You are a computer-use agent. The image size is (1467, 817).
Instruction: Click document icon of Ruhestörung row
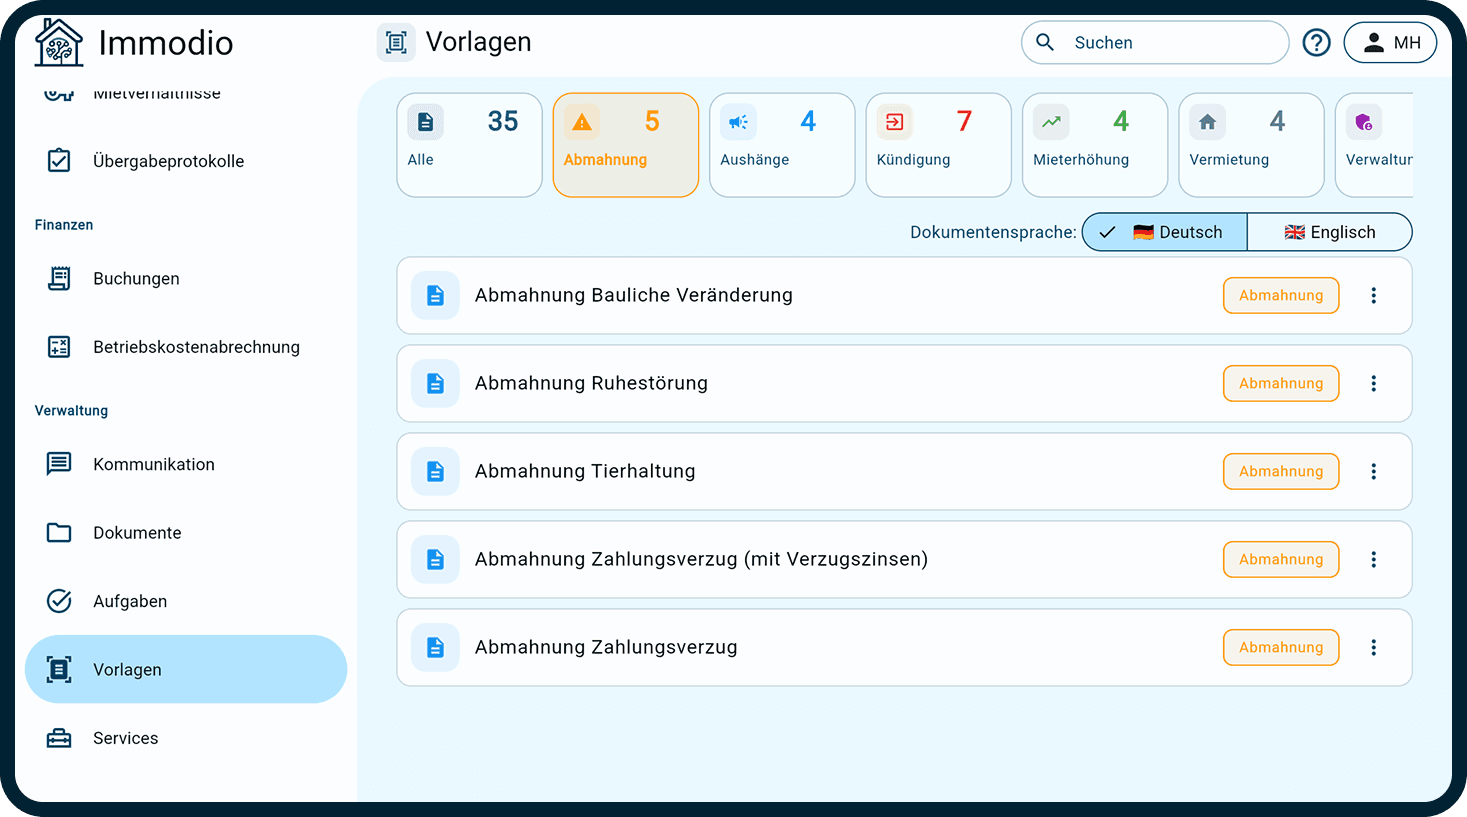point(435,384)
